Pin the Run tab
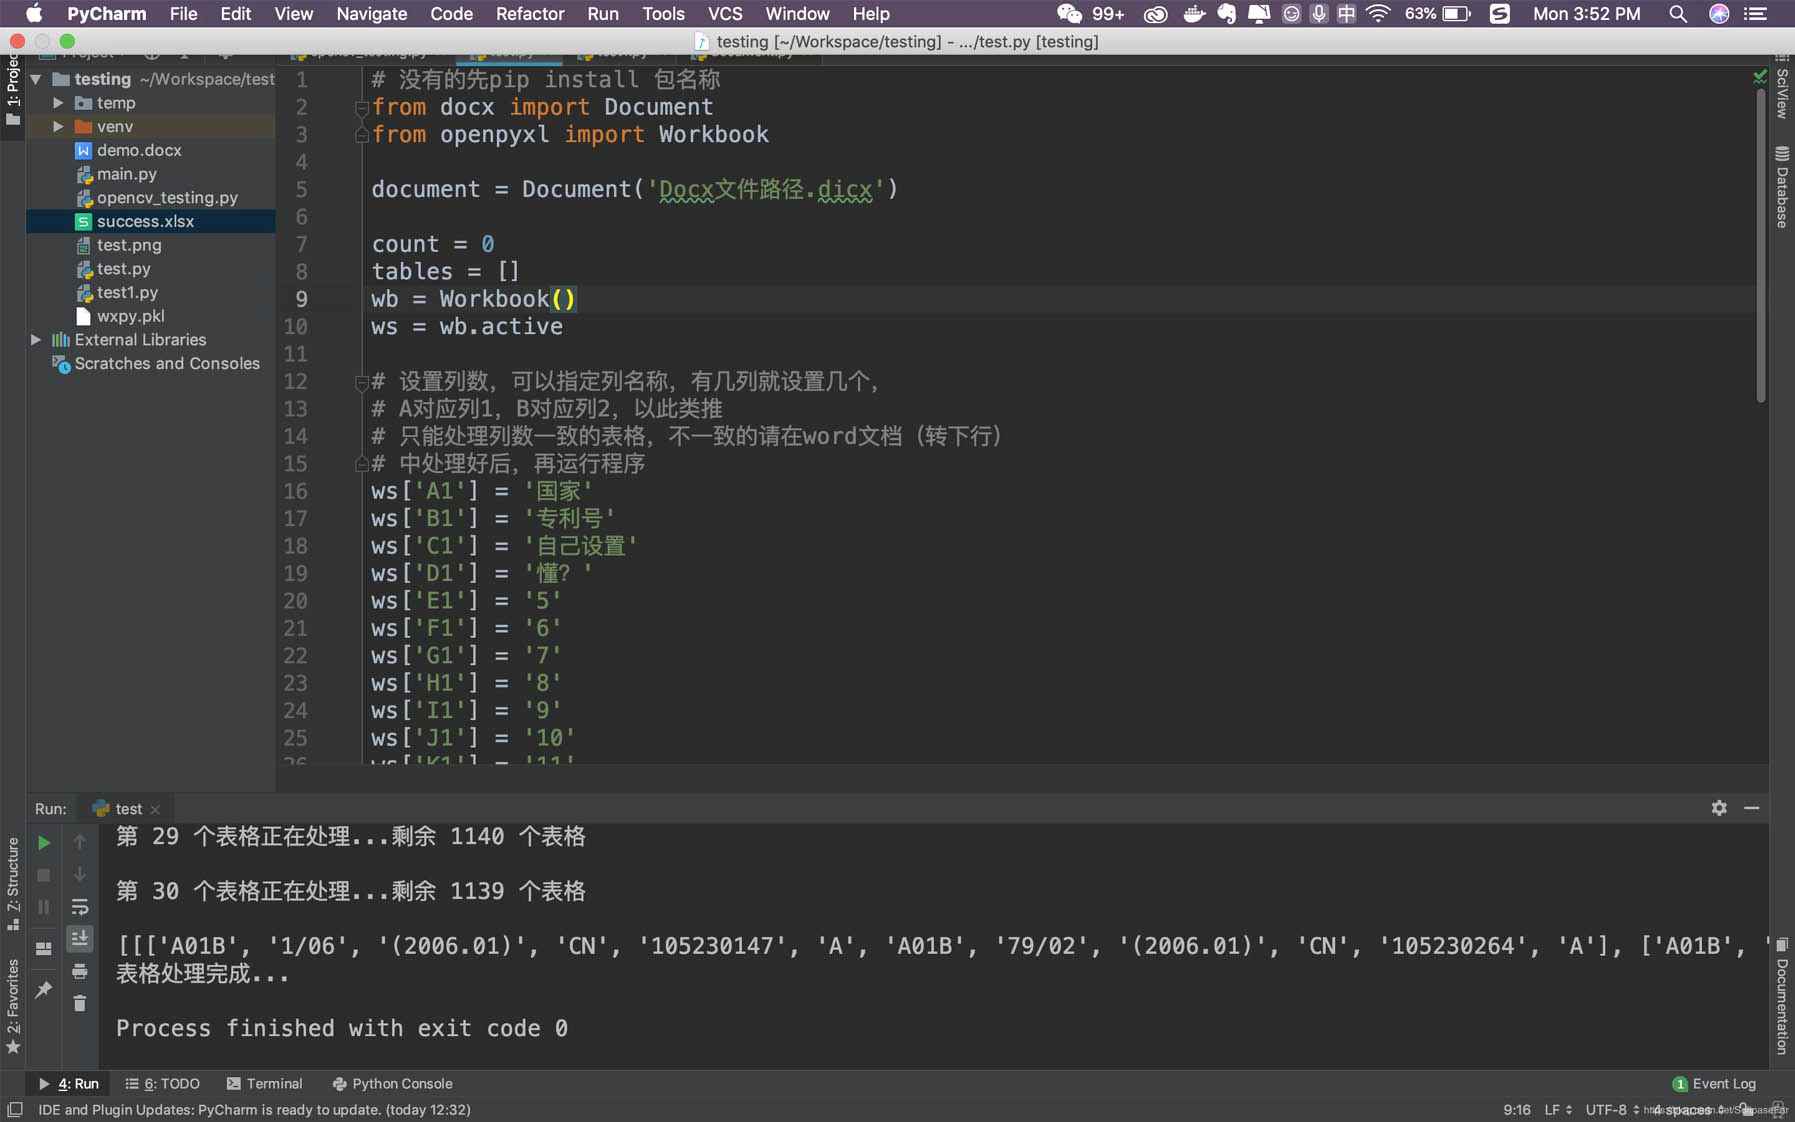The image size is (1795, 1122). (x=43, y=990)
